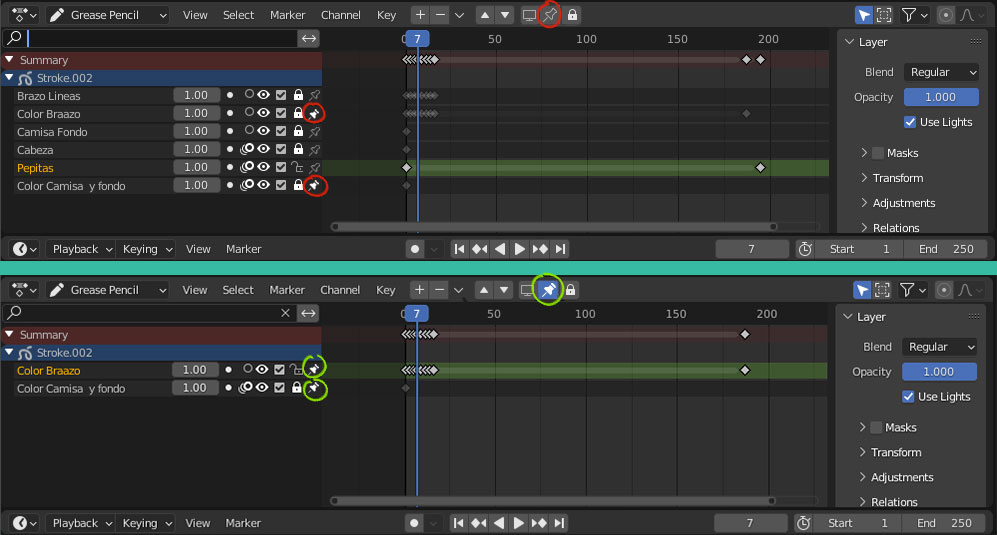This screenshot has height=535, width=997.
Task: Open Channel menu in top header
Action: pos(341,15)
